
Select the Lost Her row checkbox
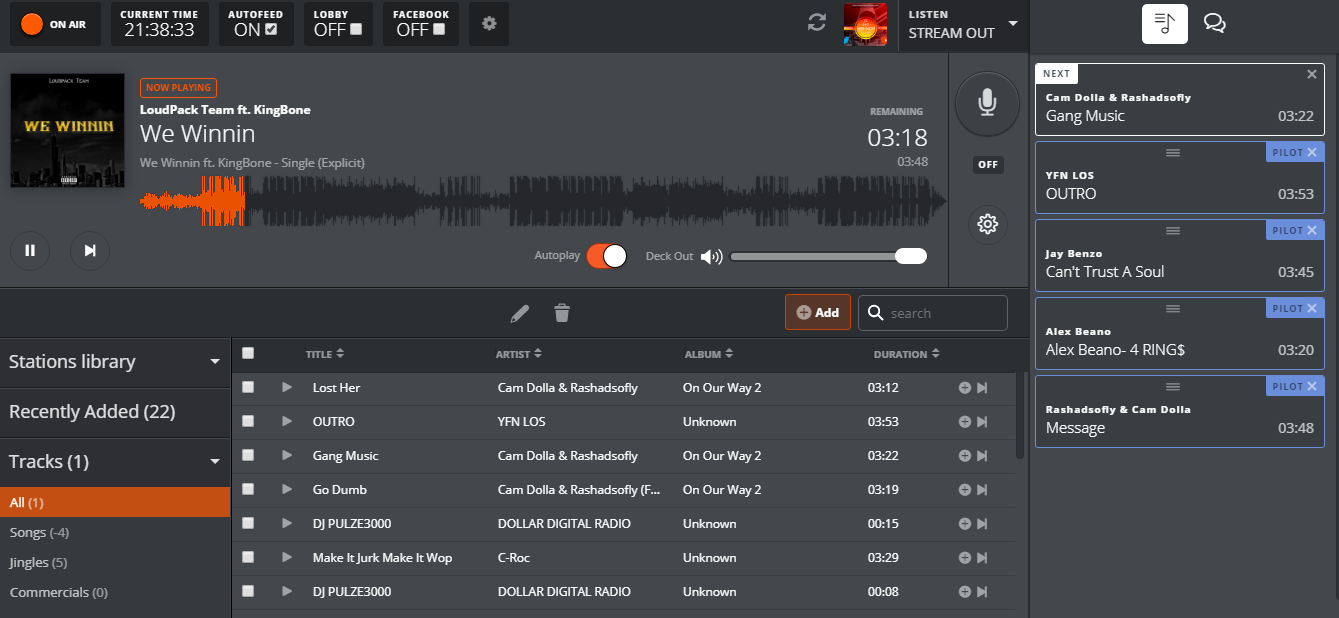pos(248,387)
